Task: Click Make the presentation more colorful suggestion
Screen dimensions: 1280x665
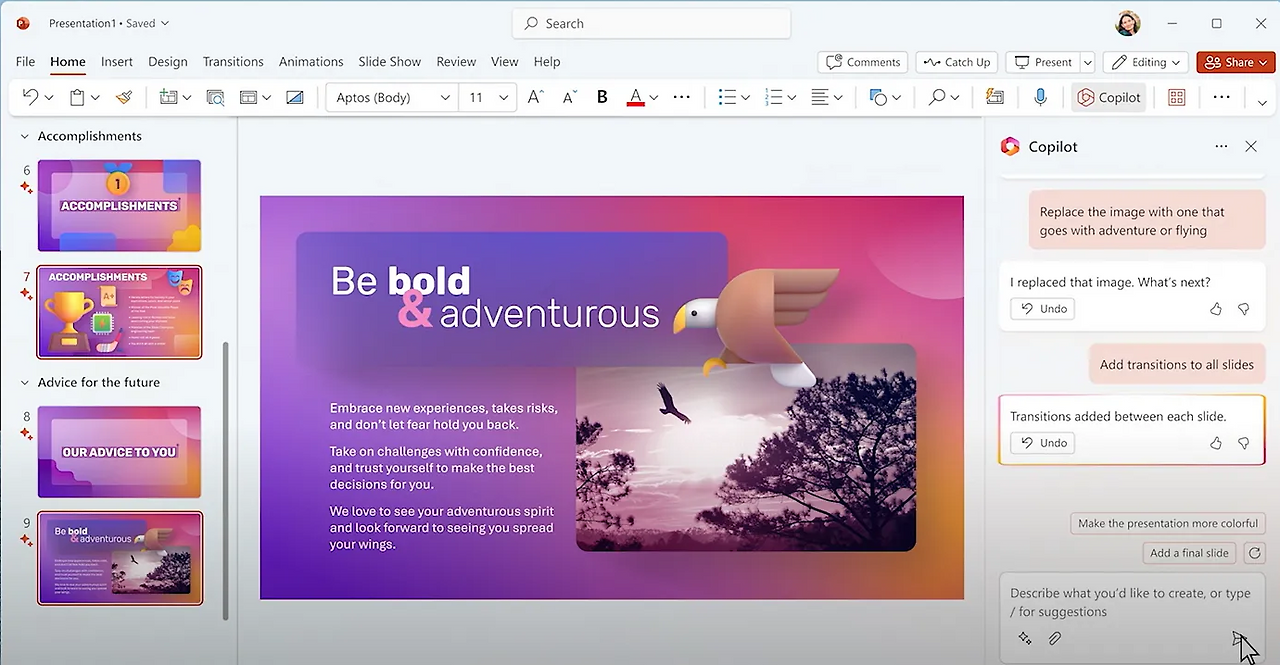Action: point(1167,523)
